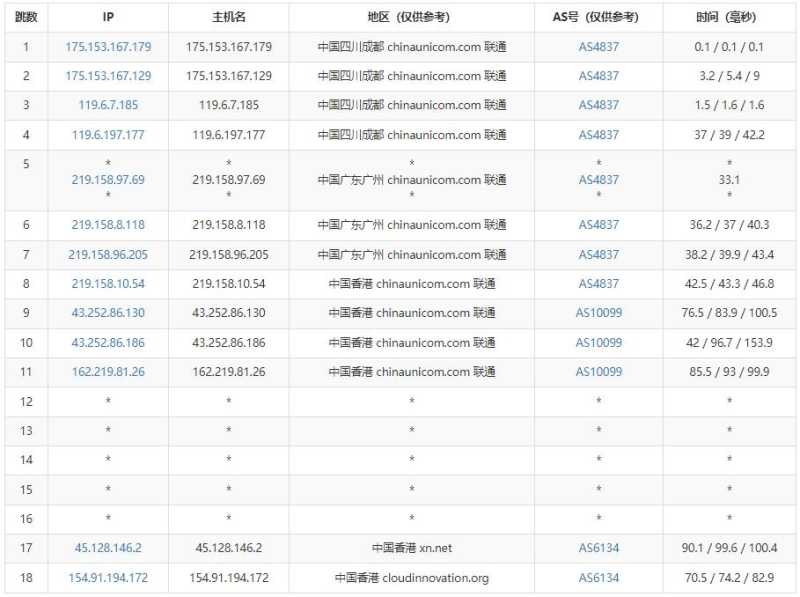Select hostname cell 43.252.86.130
The image size is (800, 597).
click(229, 313)
